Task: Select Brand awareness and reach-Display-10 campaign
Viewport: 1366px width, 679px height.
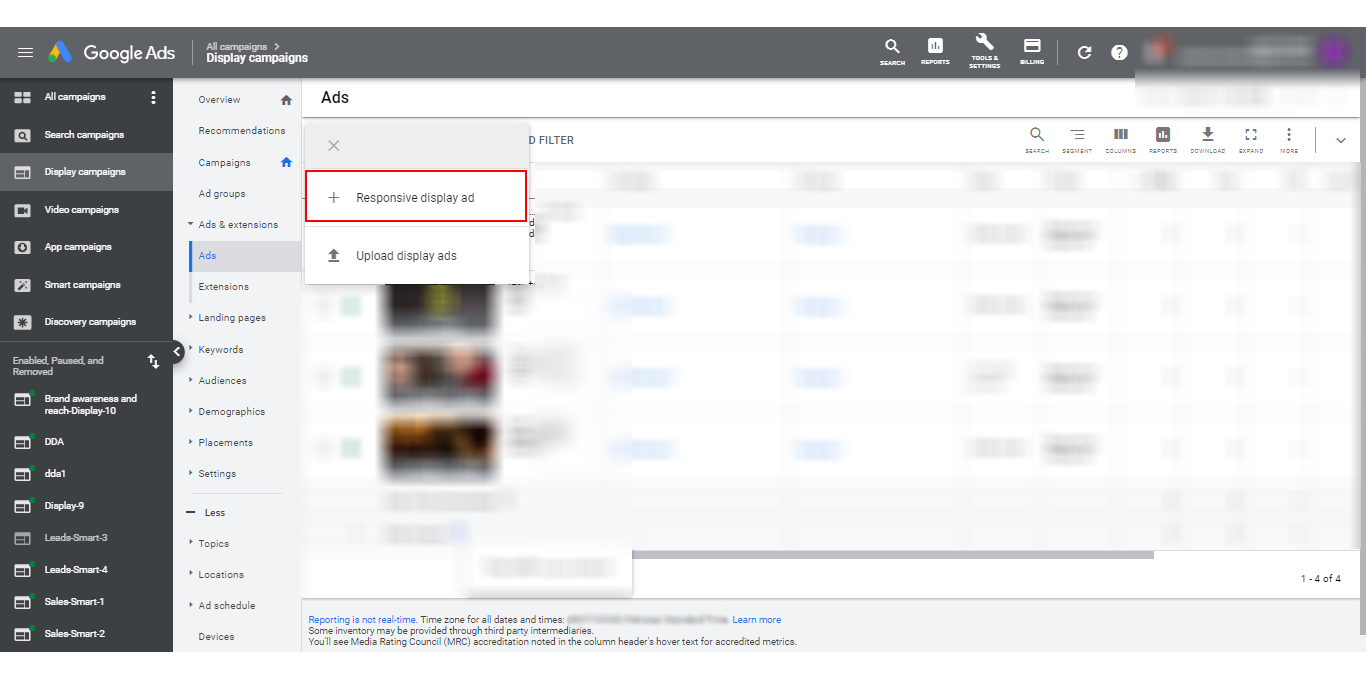Action: [x=90, y=404]
